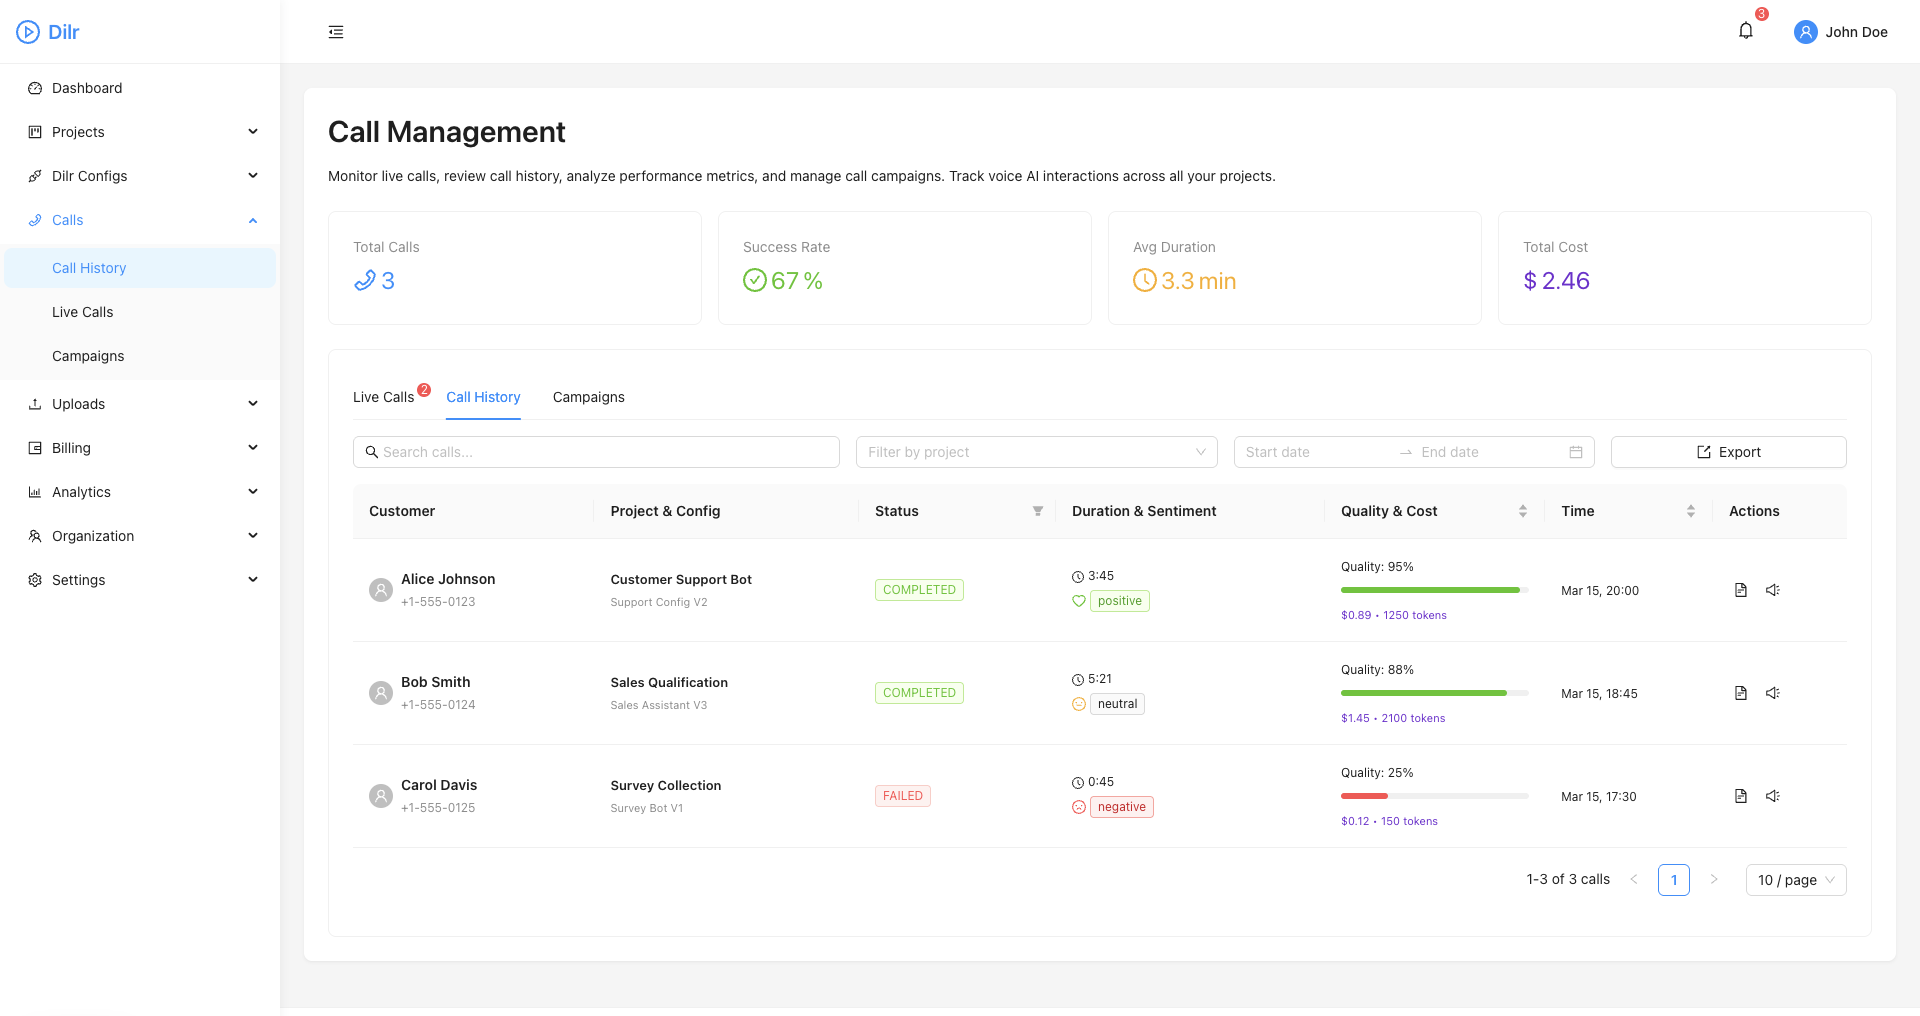Play audio for Carol Davis's failed call

1773,796
